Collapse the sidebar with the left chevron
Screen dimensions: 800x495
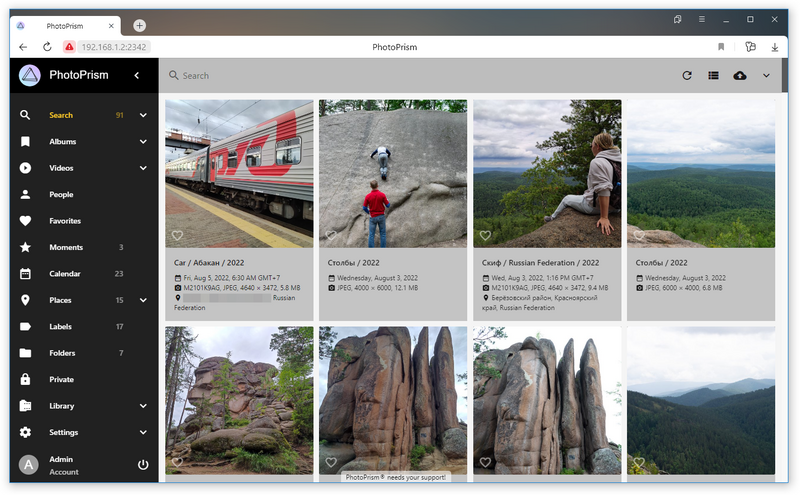pyautogui.click(x=137, y=76)
